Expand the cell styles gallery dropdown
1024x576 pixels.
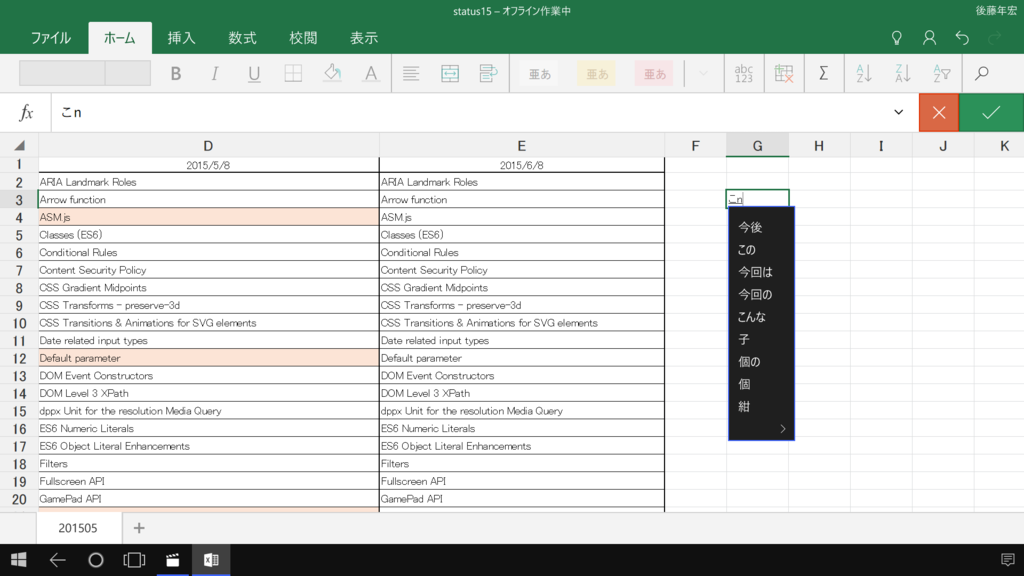click(x=703, y=73)
